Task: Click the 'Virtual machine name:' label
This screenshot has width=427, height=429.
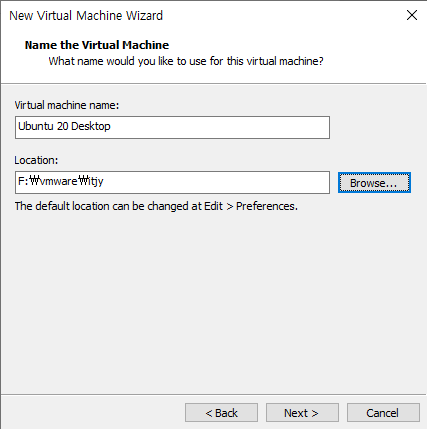Action: 67,105
